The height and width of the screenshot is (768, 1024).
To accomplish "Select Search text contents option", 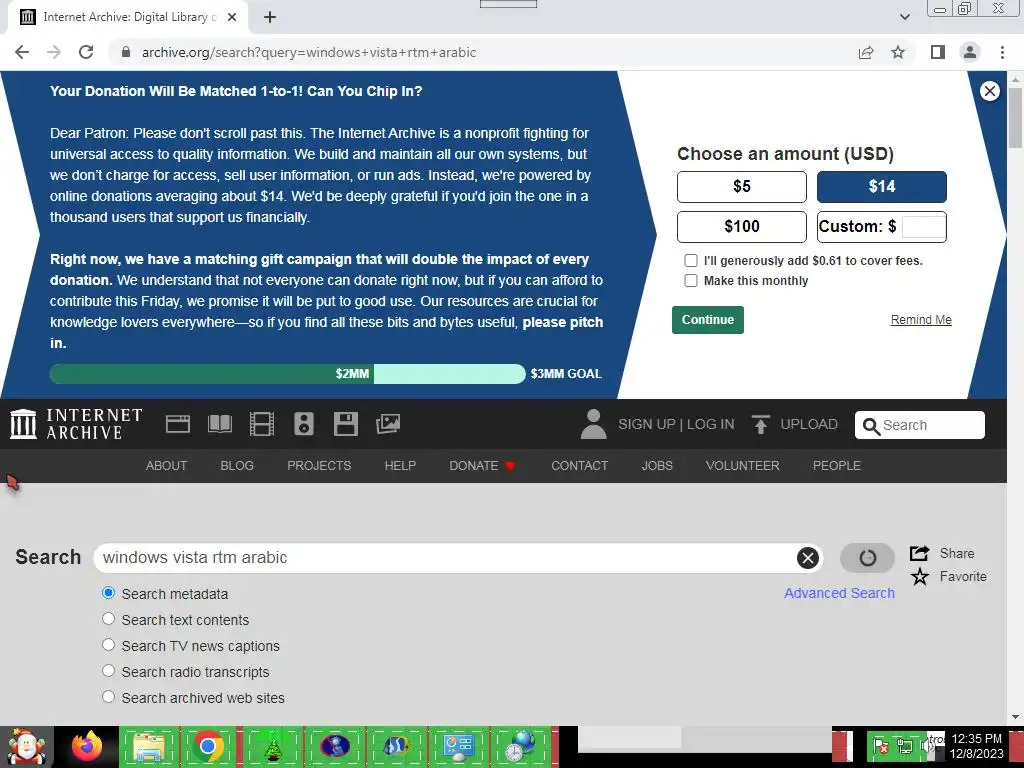I will (x=108, y=618).
